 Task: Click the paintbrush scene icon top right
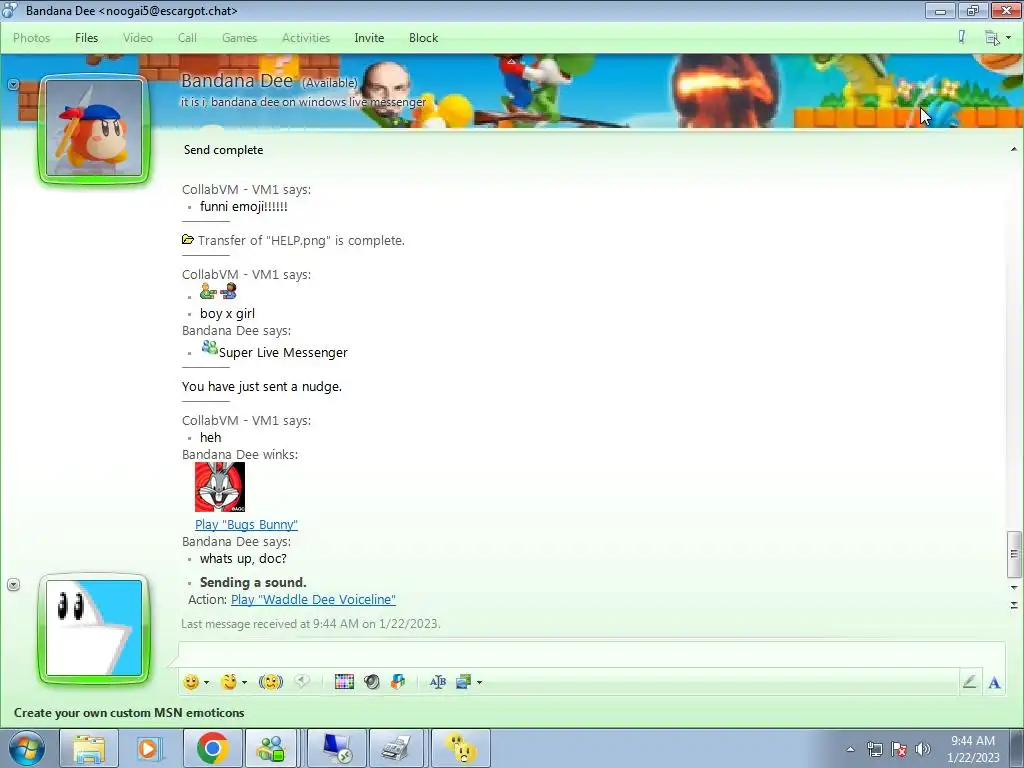pos(961,37)
